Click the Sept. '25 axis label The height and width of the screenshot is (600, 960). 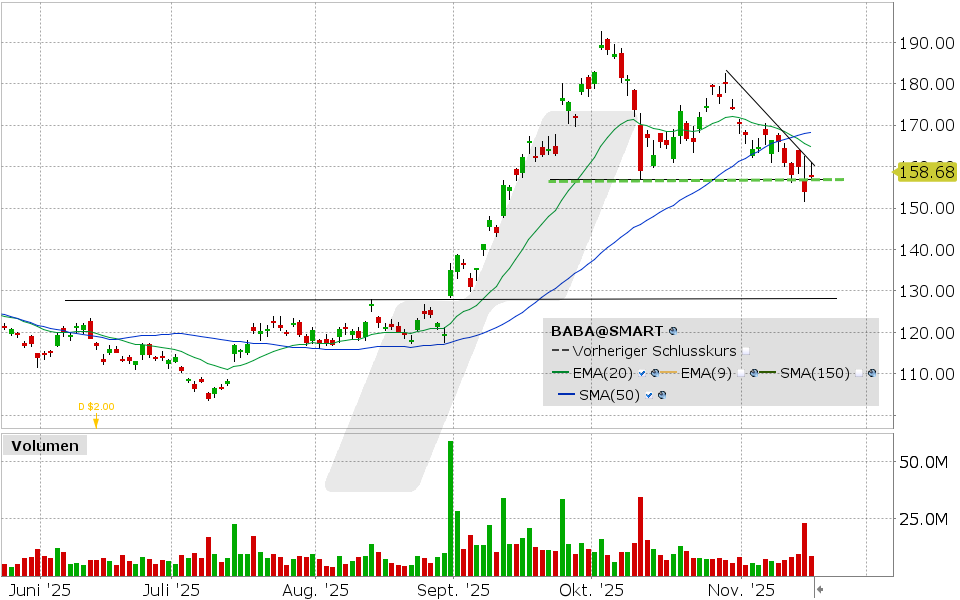coord(452,590)
